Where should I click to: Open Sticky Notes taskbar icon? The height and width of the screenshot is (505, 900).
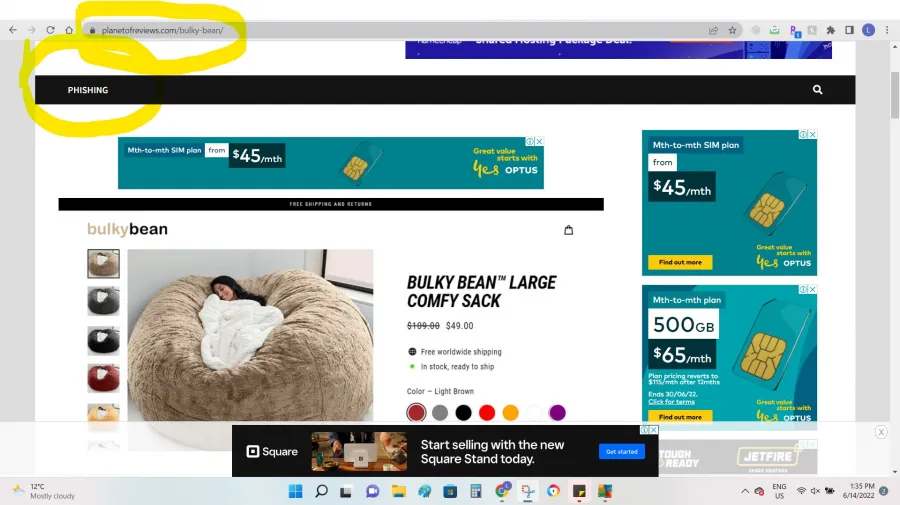coord(579,491)
